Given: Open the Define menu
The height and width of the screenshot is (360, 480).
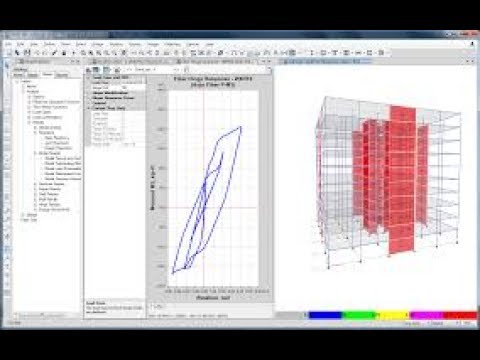Looking at the screenshot, I should click(49, 44).
